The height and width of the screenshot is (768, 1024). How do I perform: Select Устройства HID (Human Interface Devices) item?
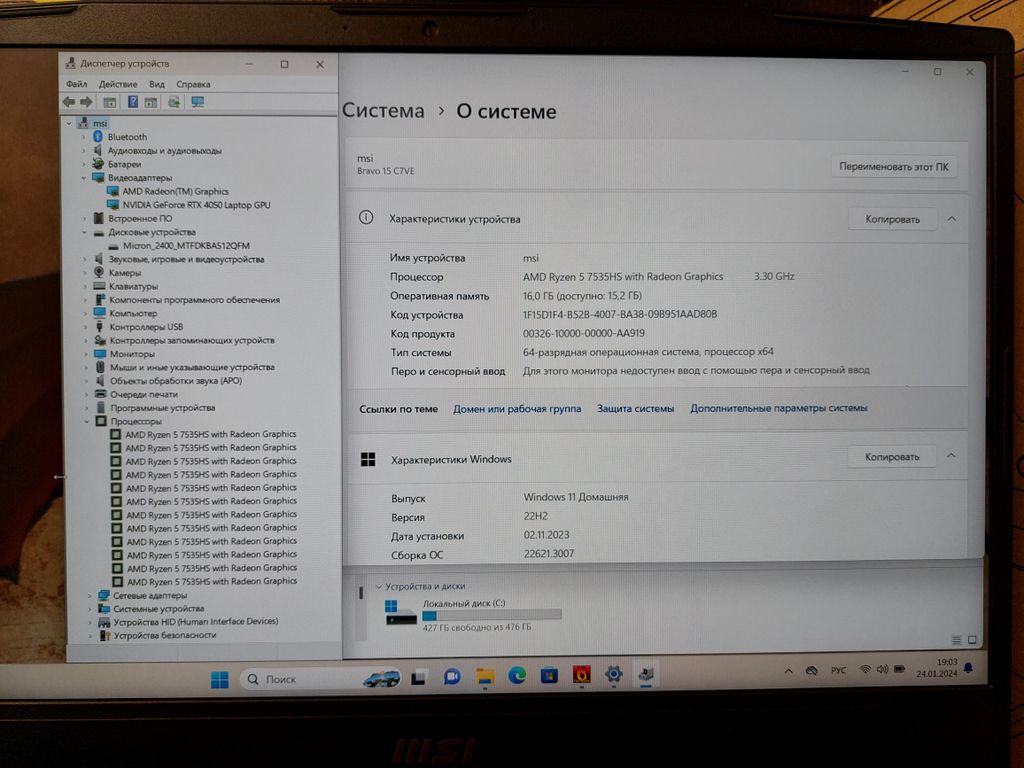click(x=196, y=622)
